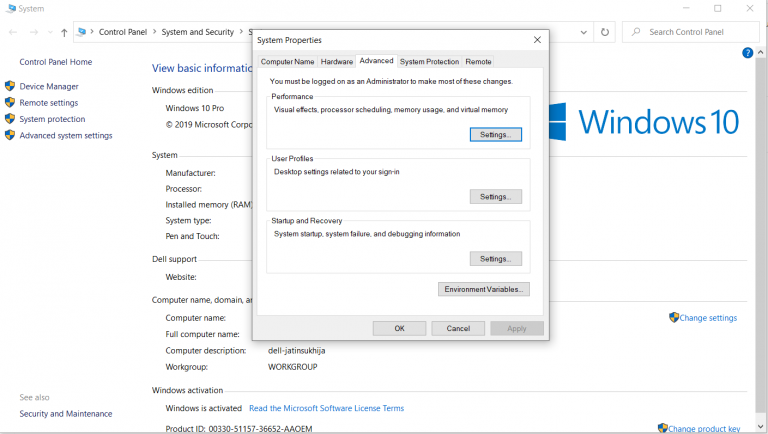Image resolution: width=768 pixels, height=434 pixels.
Task: Open User Profiles Settings button
Action: [x=496, y=197]
